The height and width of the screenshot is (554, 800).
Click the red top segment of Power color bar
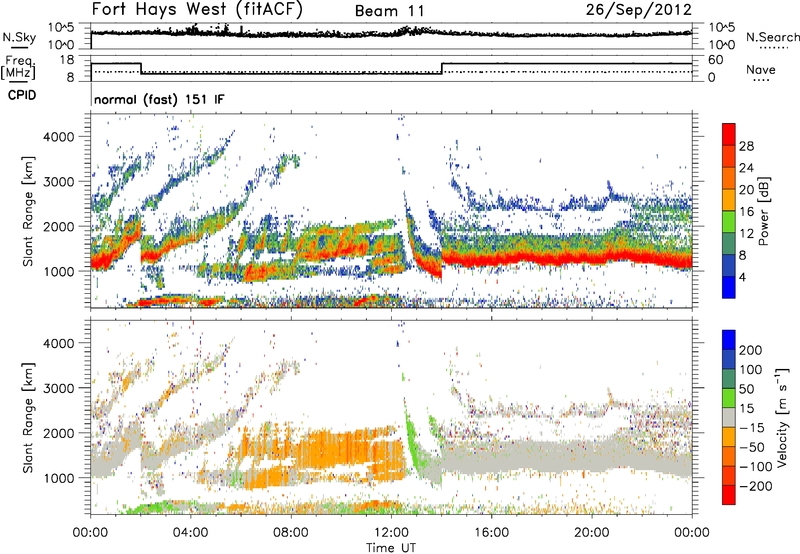(729, 134)
